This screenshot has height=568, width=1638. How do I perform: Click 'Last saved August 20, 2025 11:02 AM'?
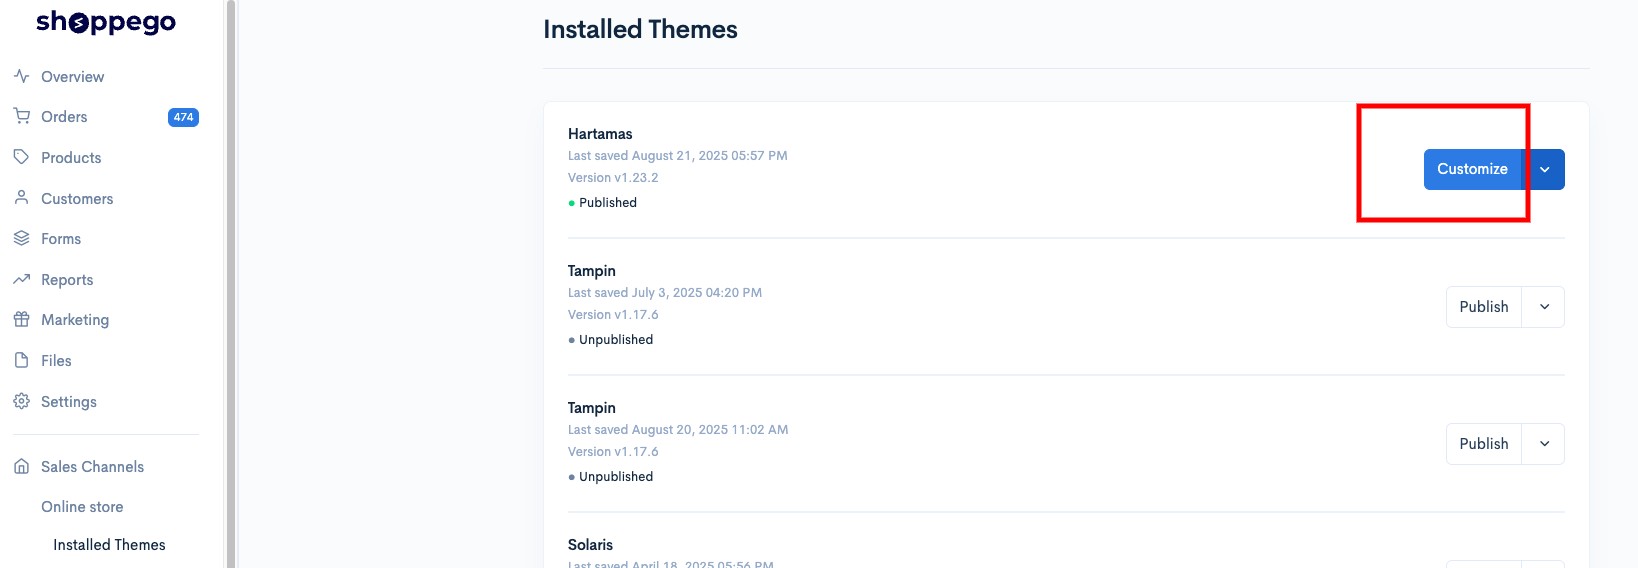click(678, 430)
